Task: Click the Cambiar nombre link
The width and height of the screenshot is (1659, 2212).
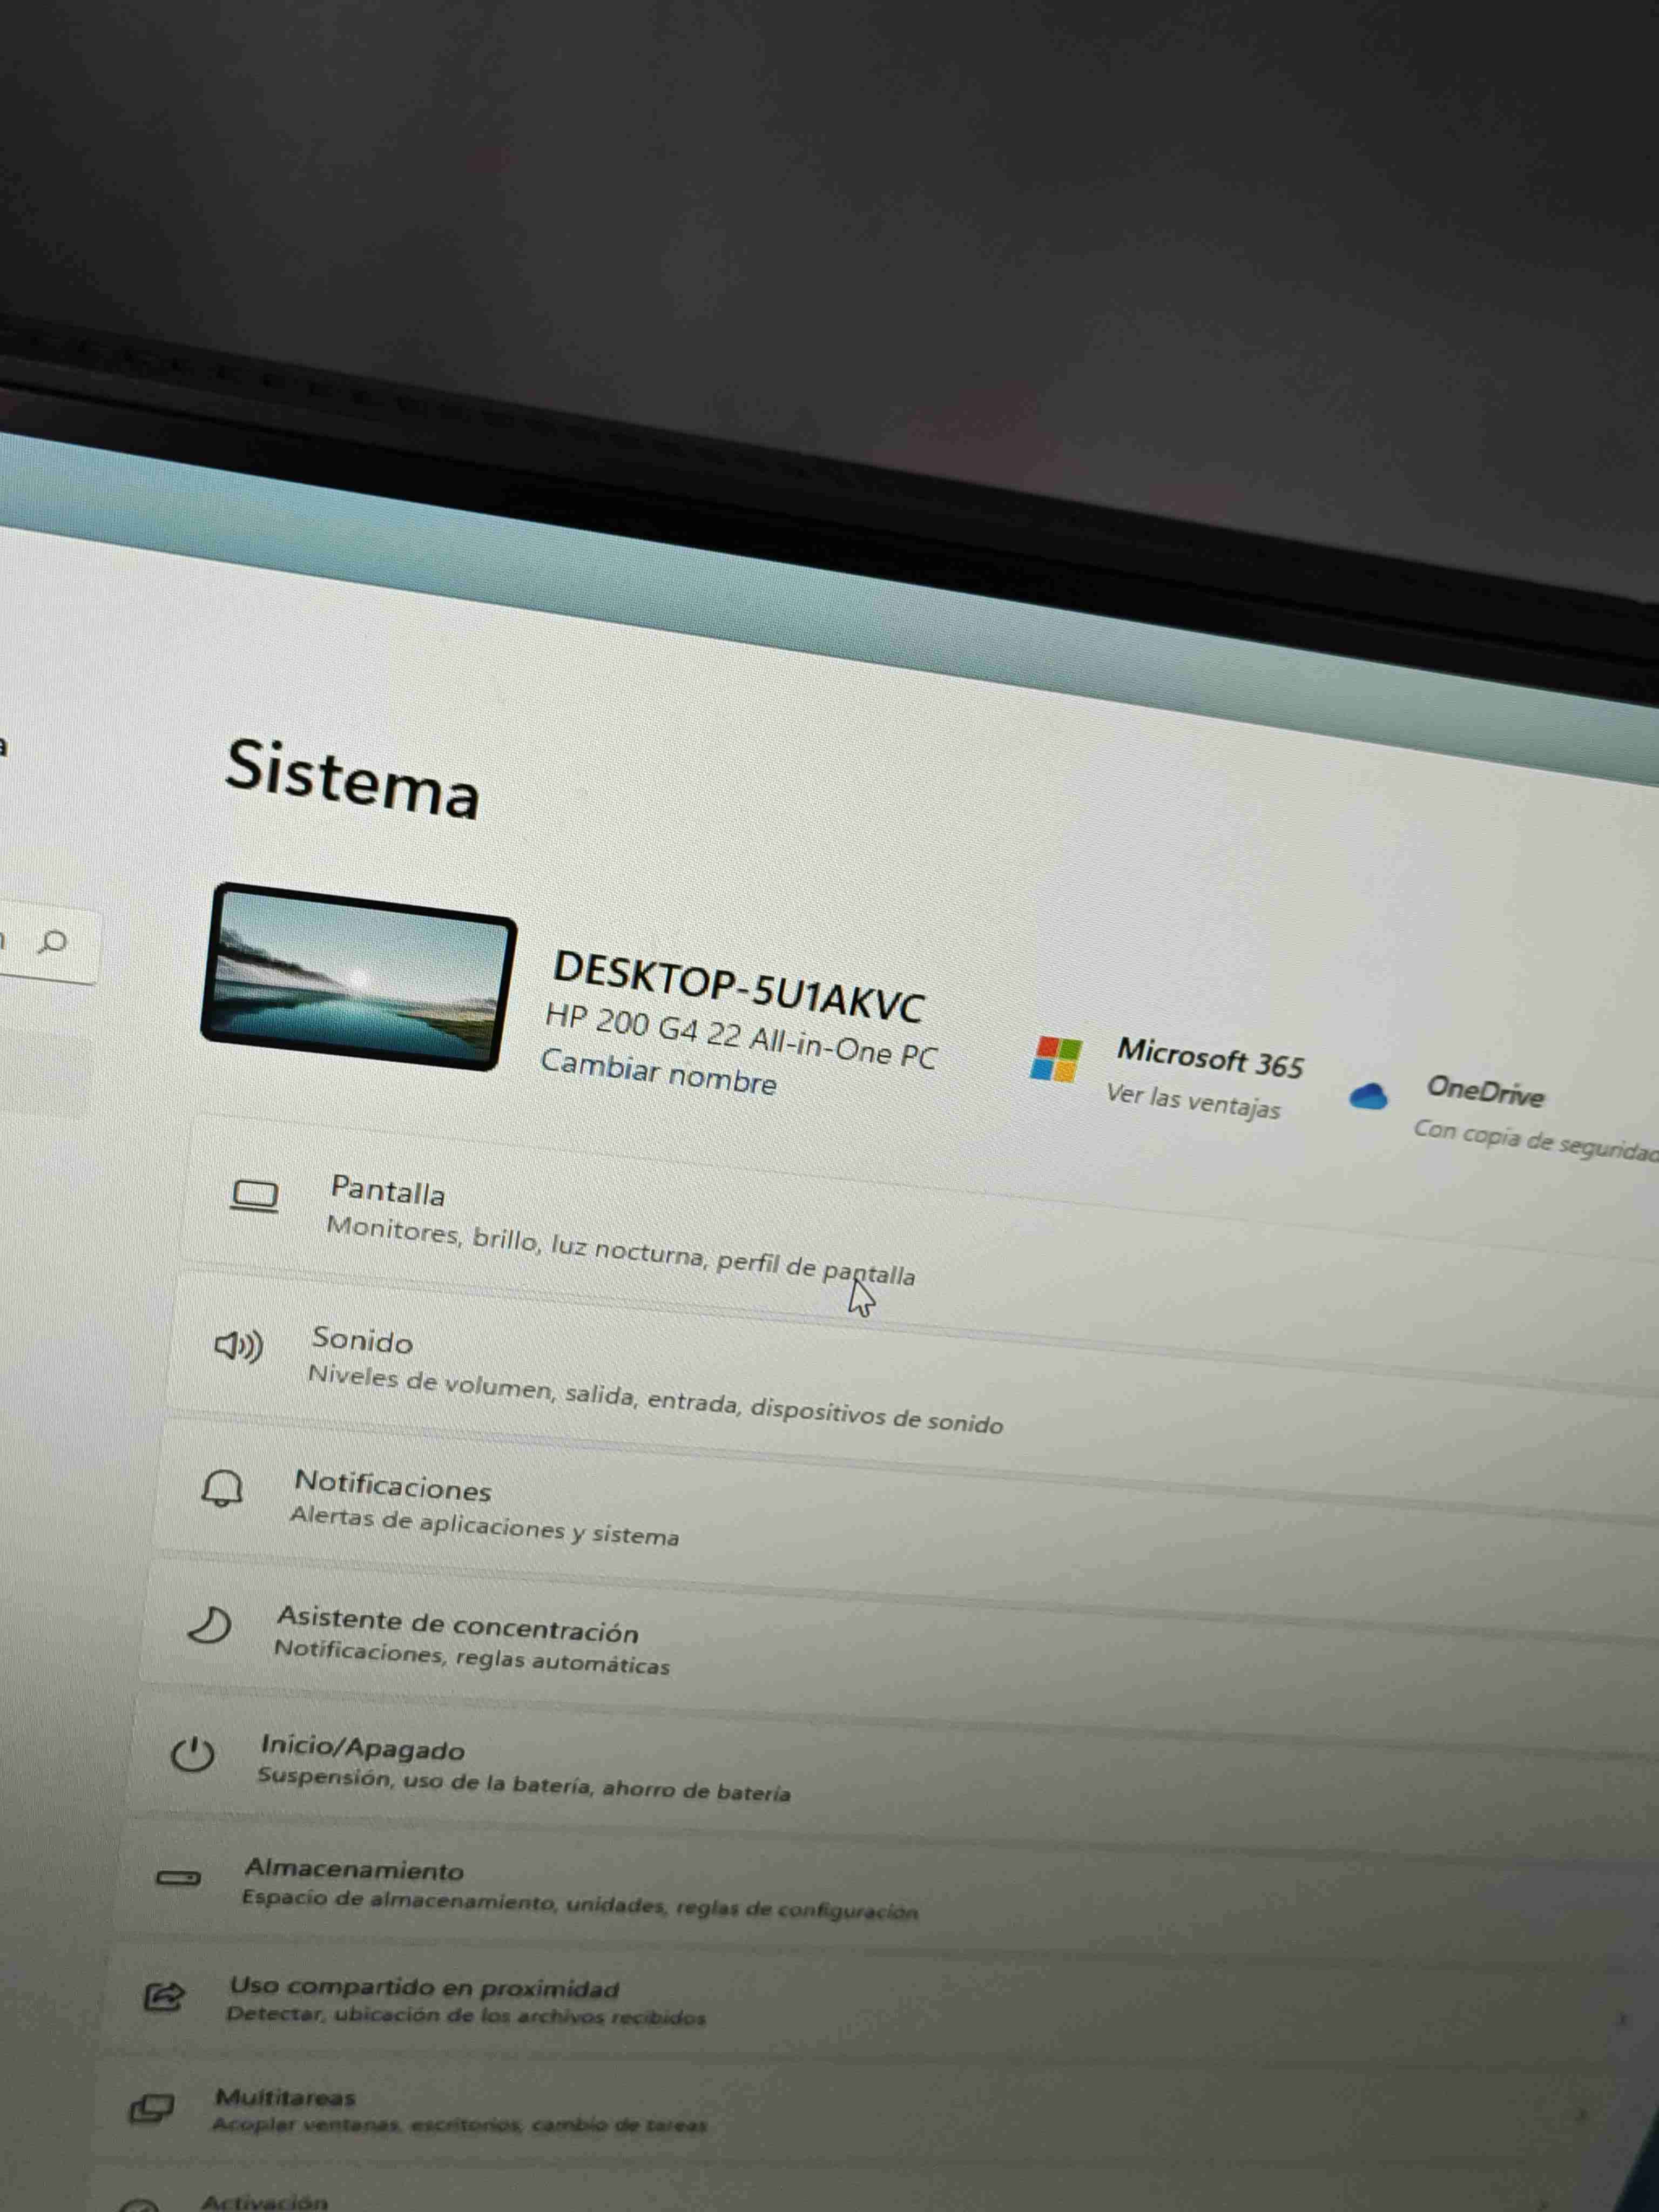Action: 658,1073
